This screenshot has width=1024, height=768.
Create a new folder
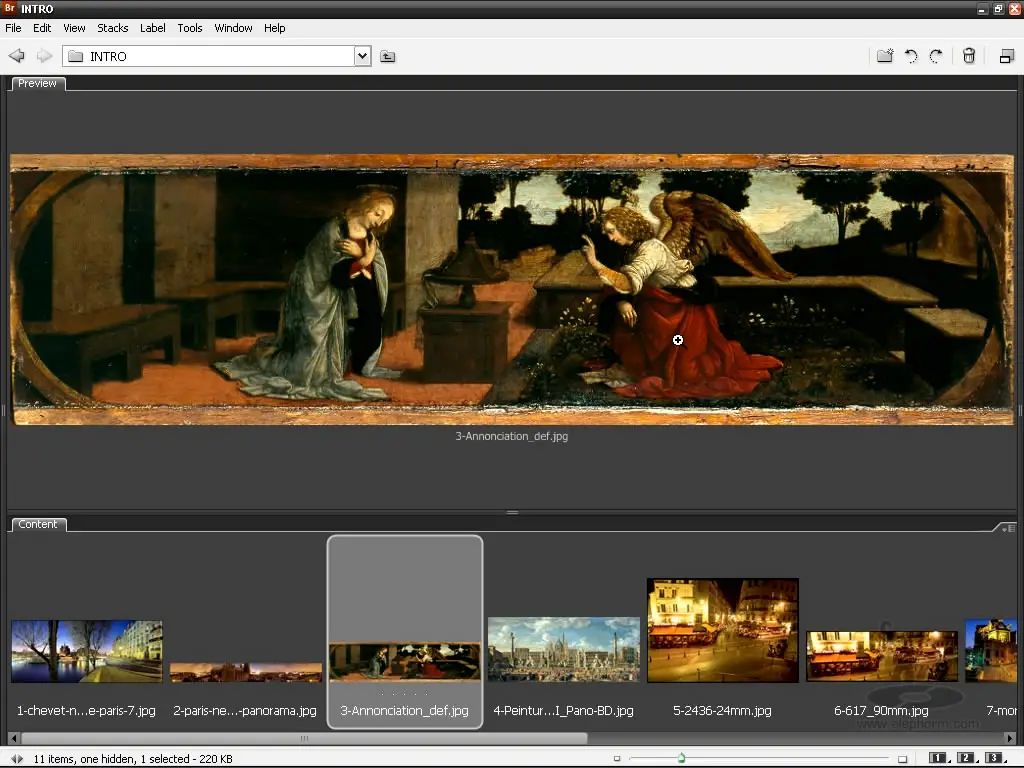885,56
